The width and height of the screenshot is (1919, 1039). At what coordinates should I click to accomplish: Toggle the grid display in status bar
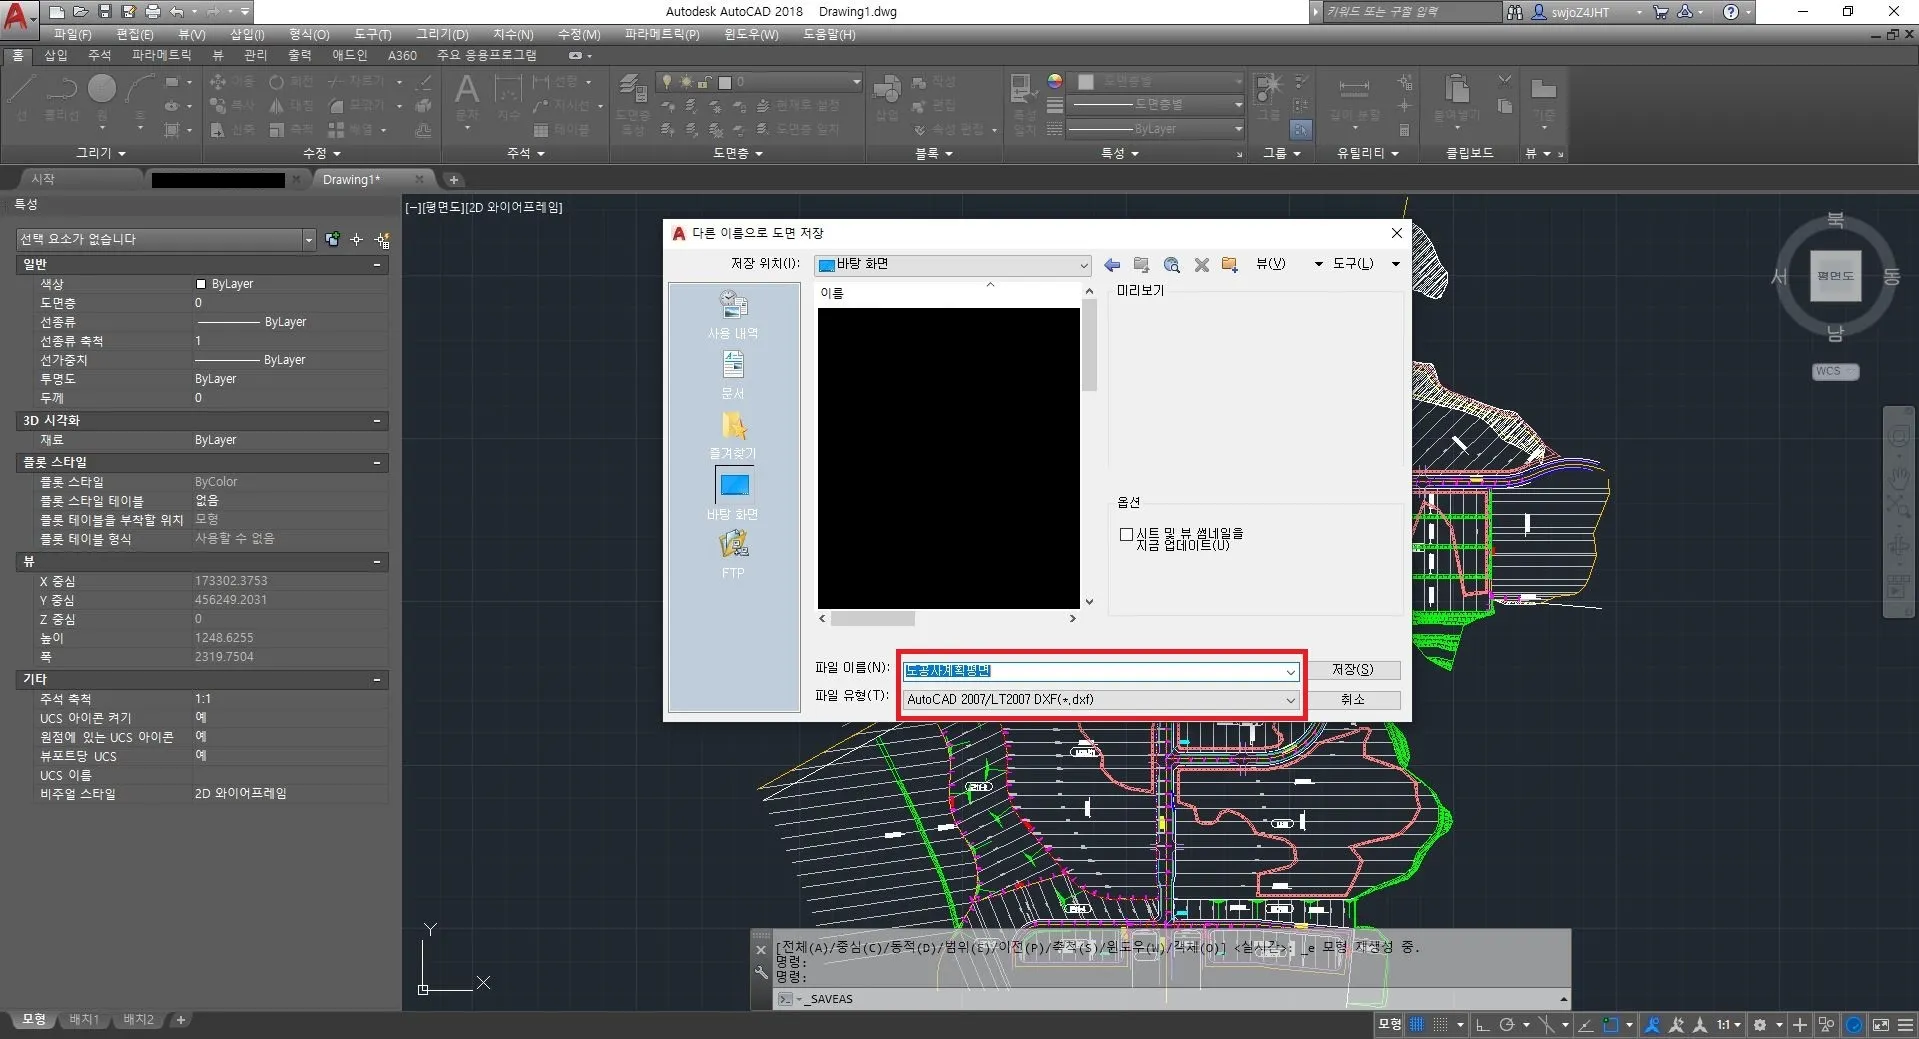[x=1417, y=1025]
